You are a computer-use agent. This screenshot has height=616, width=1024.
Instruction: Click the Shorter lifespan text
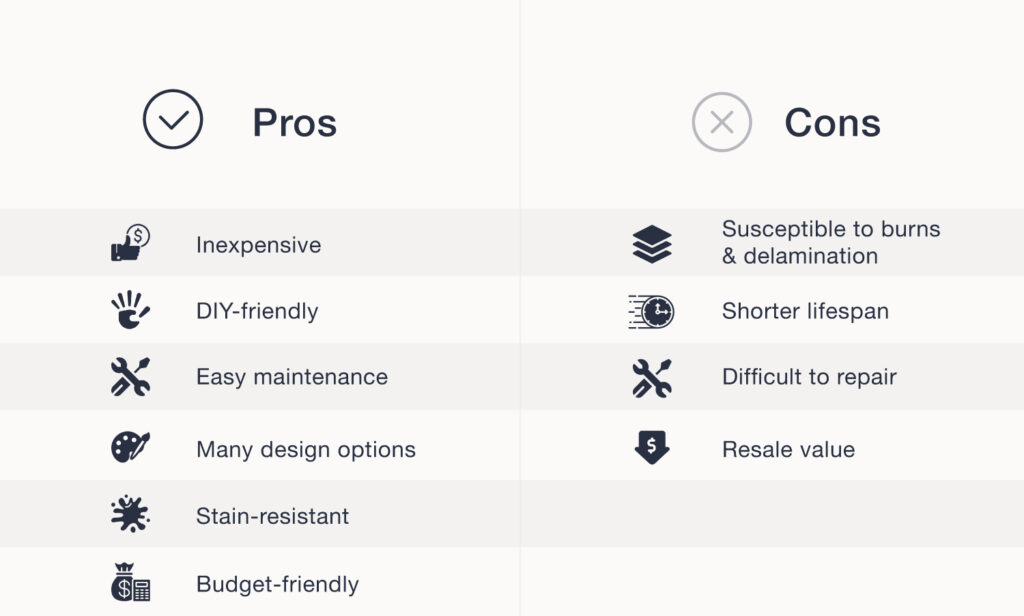805,311
